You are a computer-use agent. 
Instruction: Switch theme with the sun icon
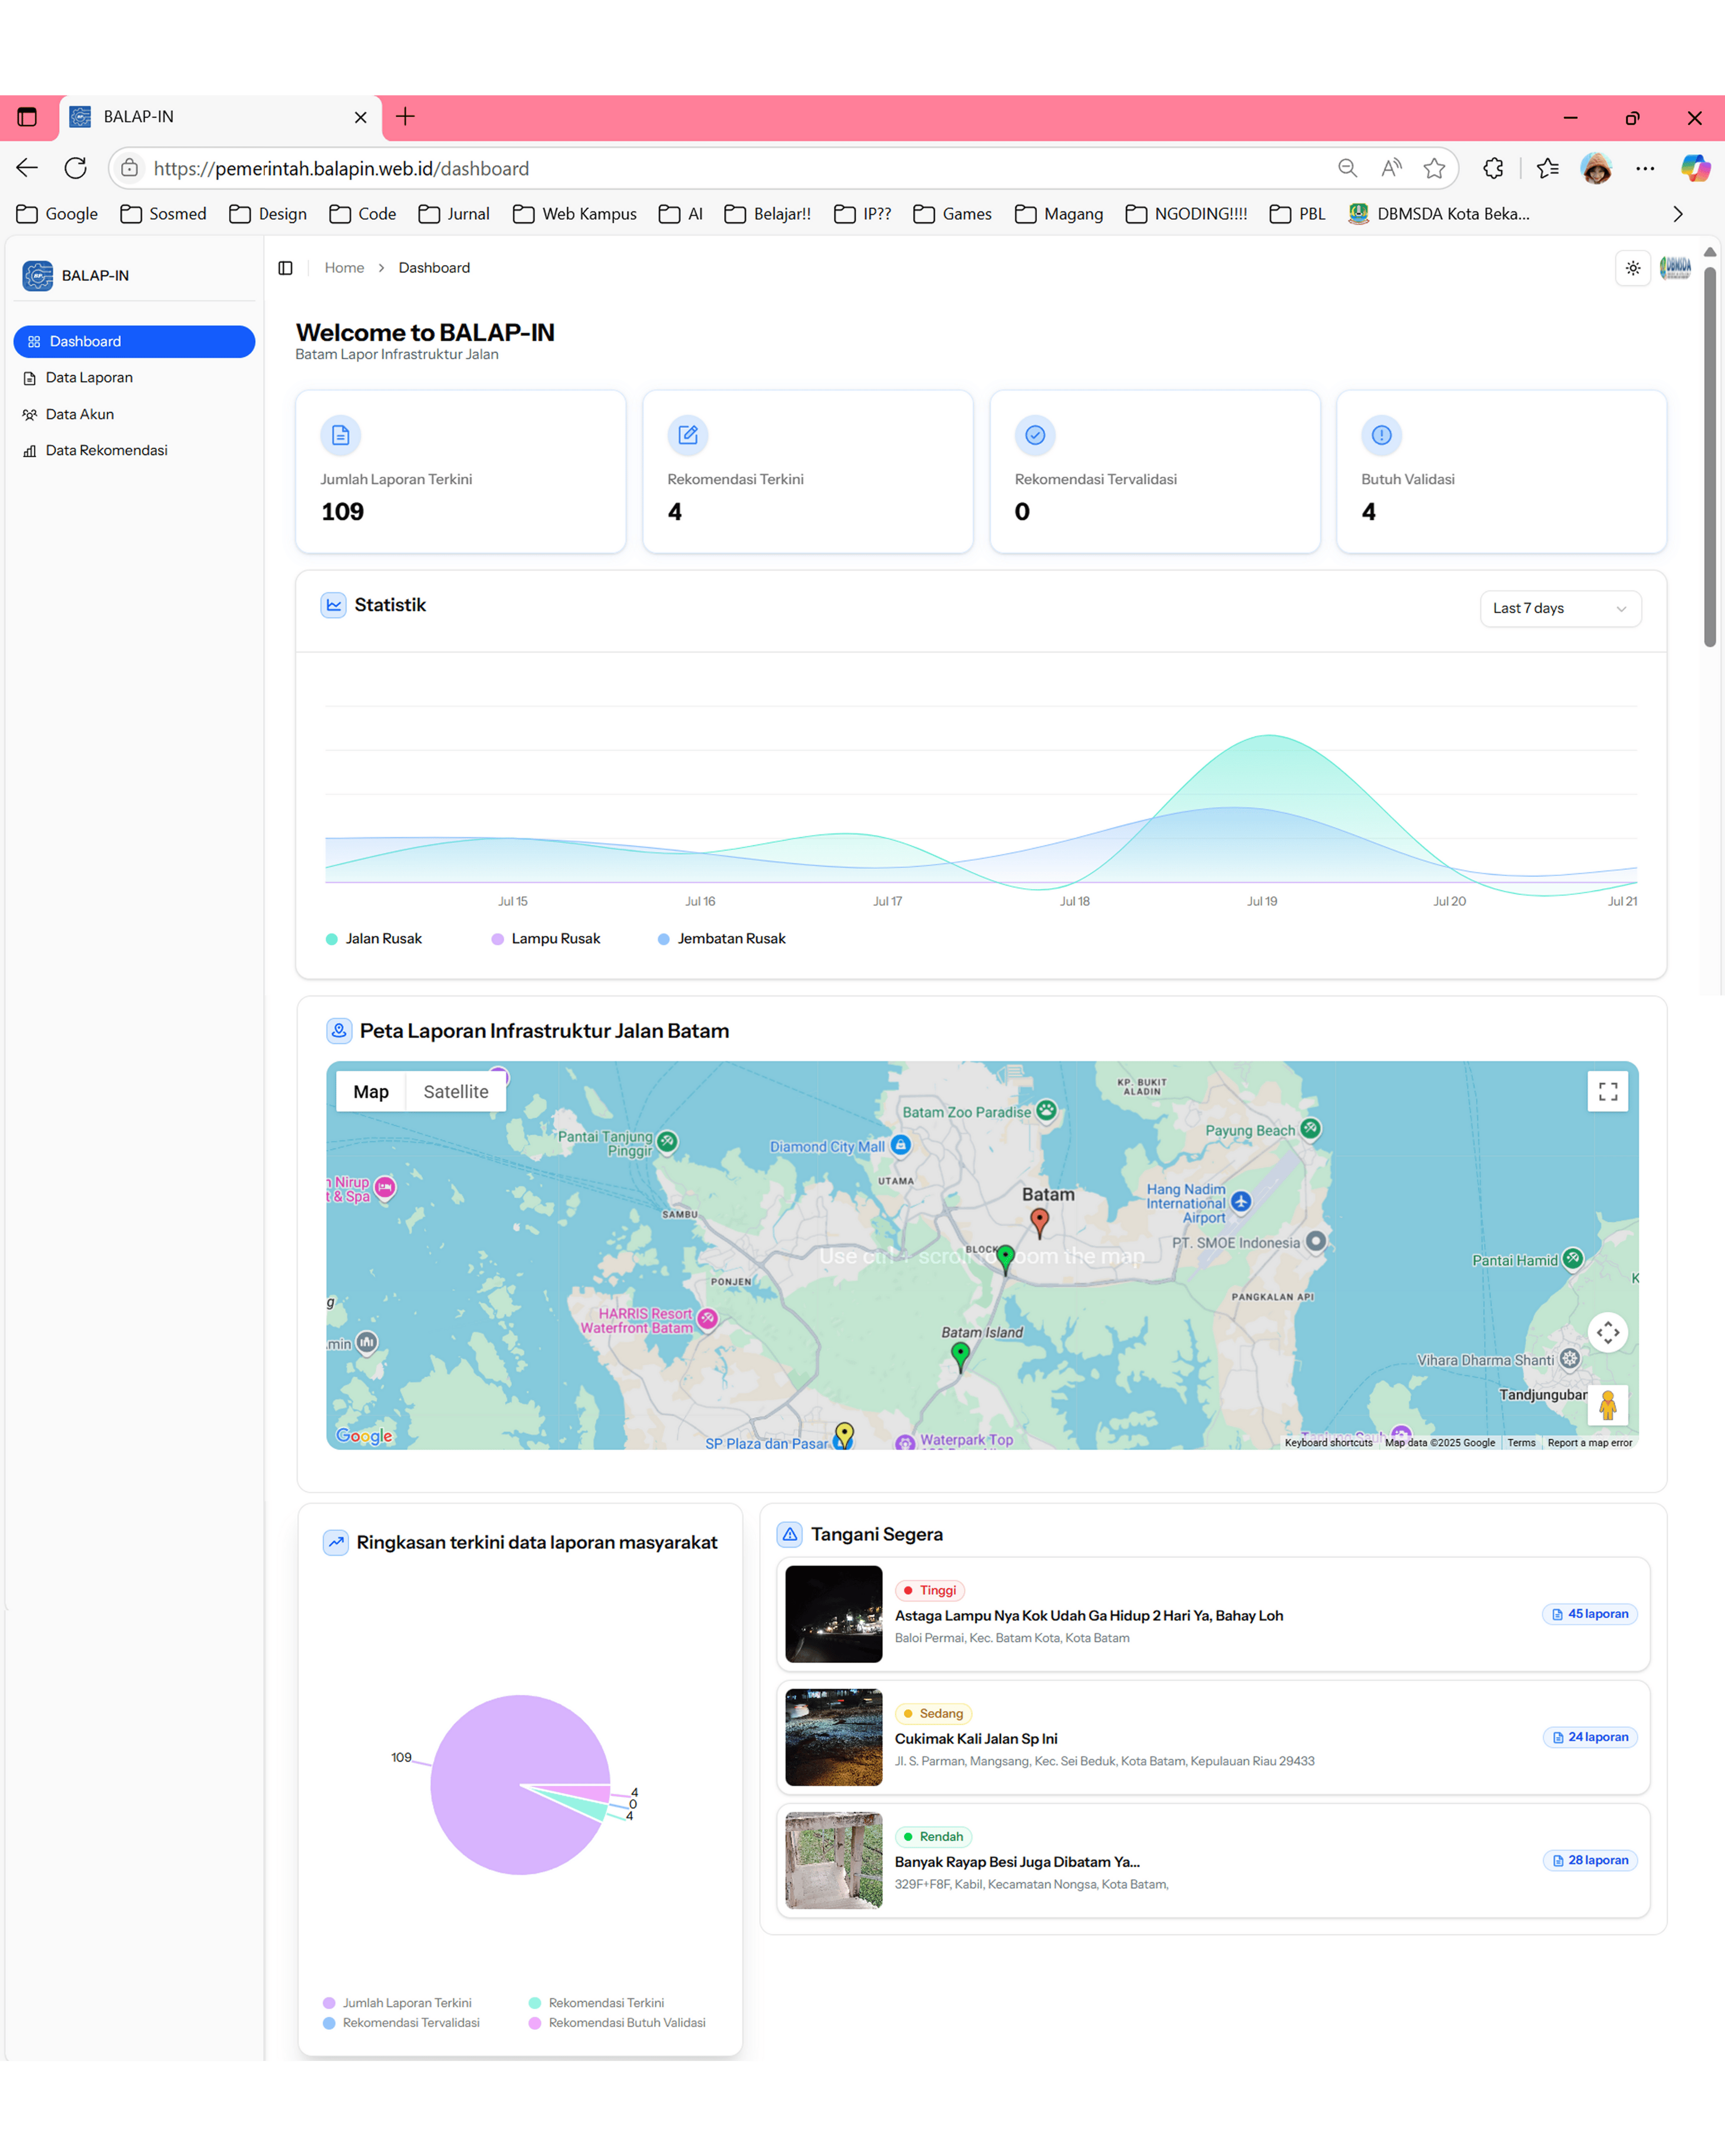click(1633, 268)
